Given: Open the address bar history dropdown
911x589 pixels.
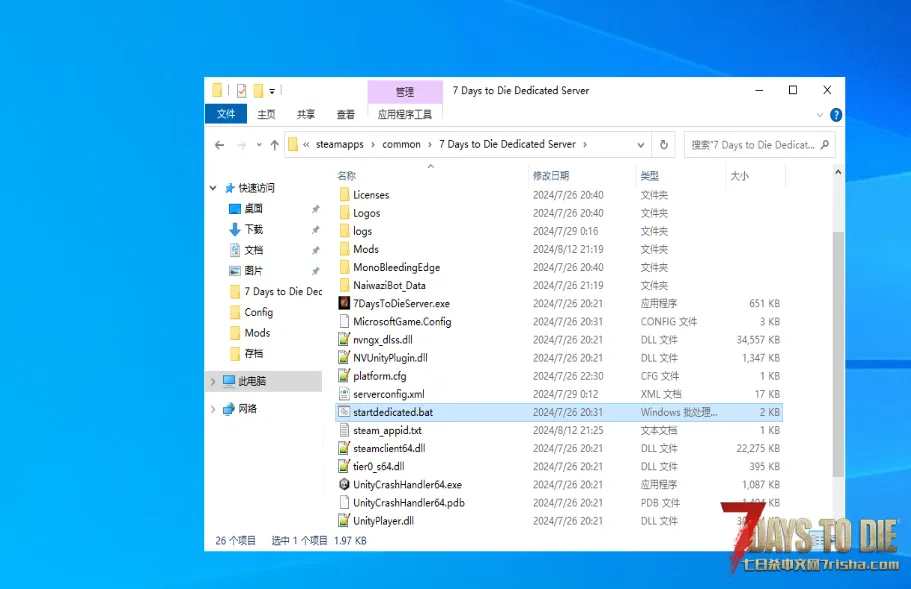Looking at the screenshot, I should [x=640, y=145].
